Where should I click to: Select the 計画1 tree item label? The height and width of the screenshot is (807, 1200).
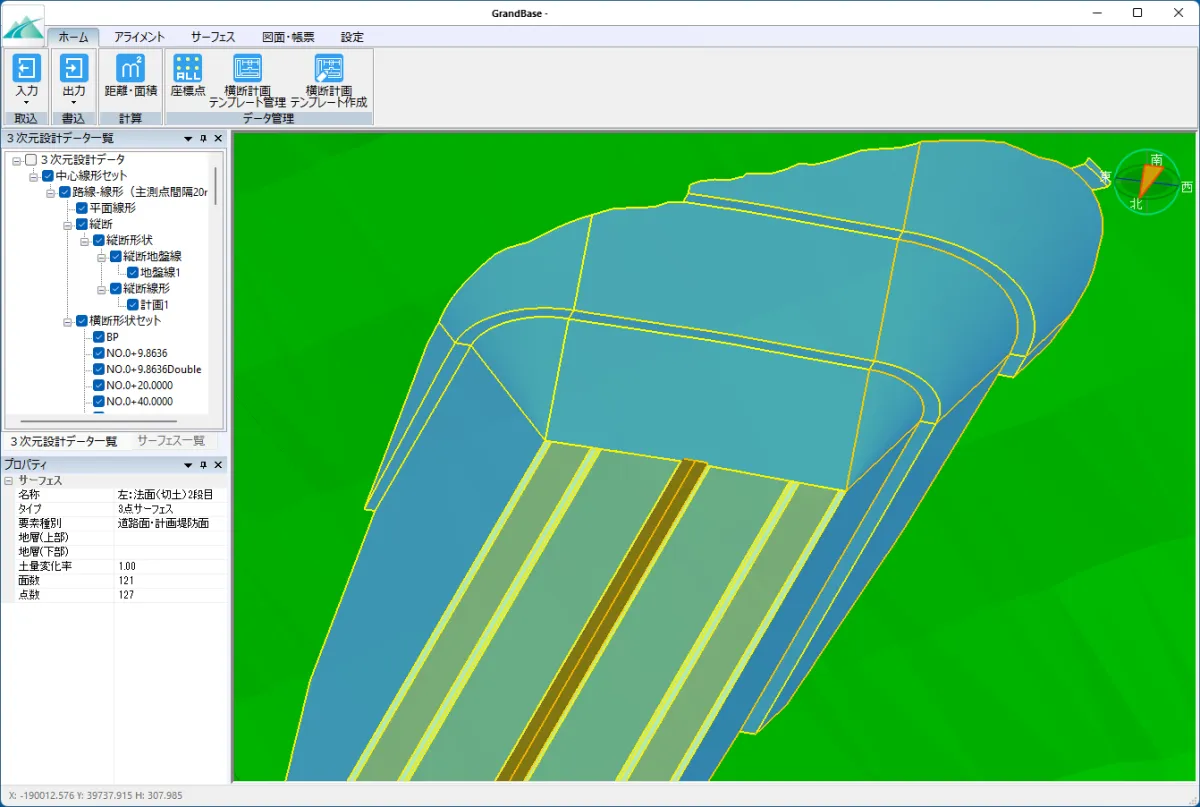pyautogui.click(x=155, y=304)
